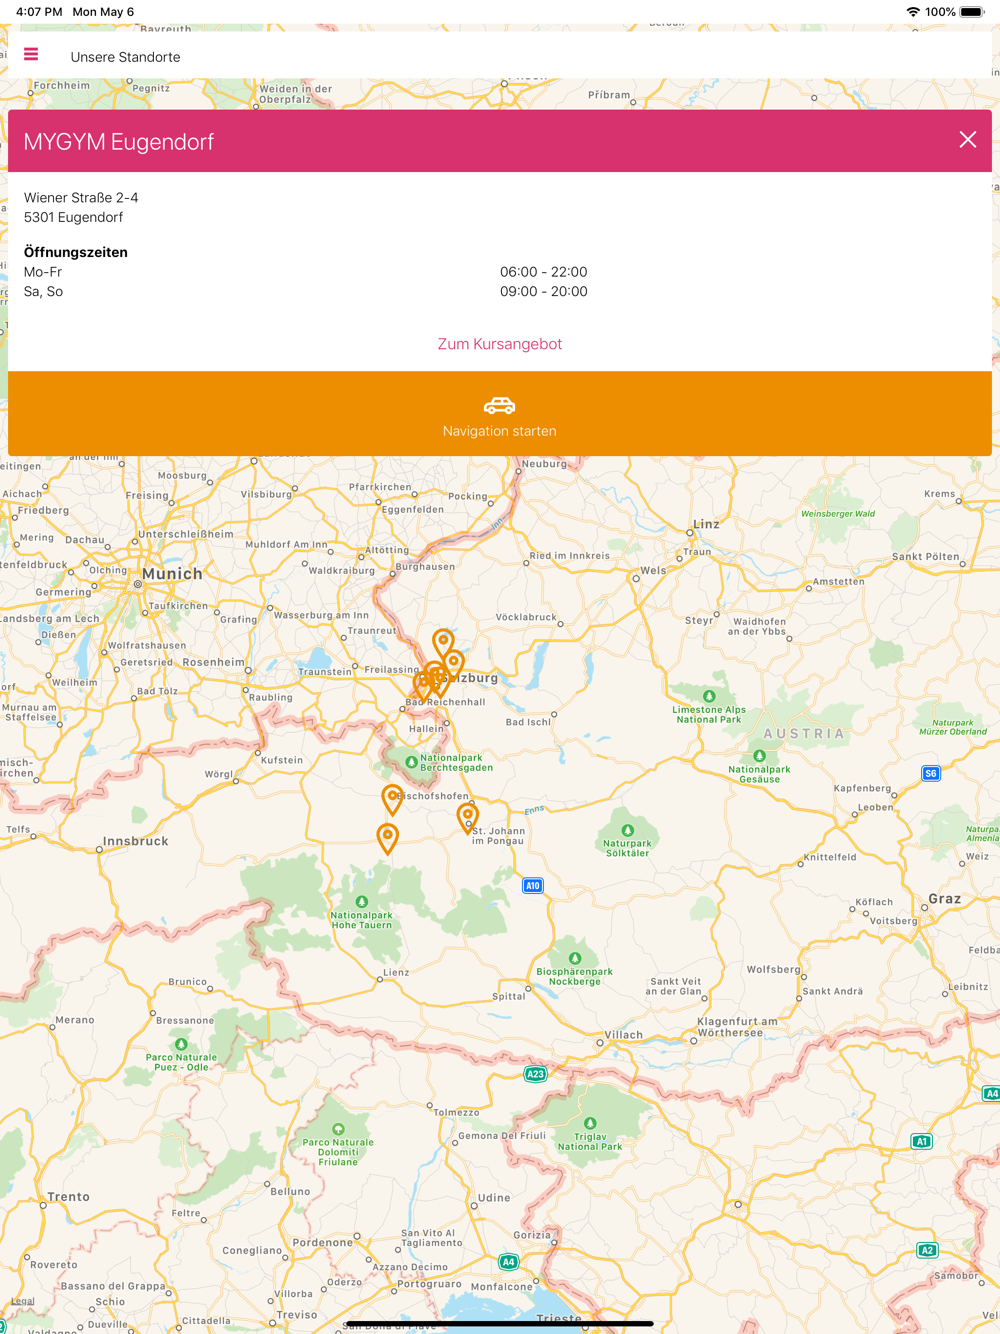Tap the A23 highway badge
The image size is (1000, 1334).
click(536, 1074)
